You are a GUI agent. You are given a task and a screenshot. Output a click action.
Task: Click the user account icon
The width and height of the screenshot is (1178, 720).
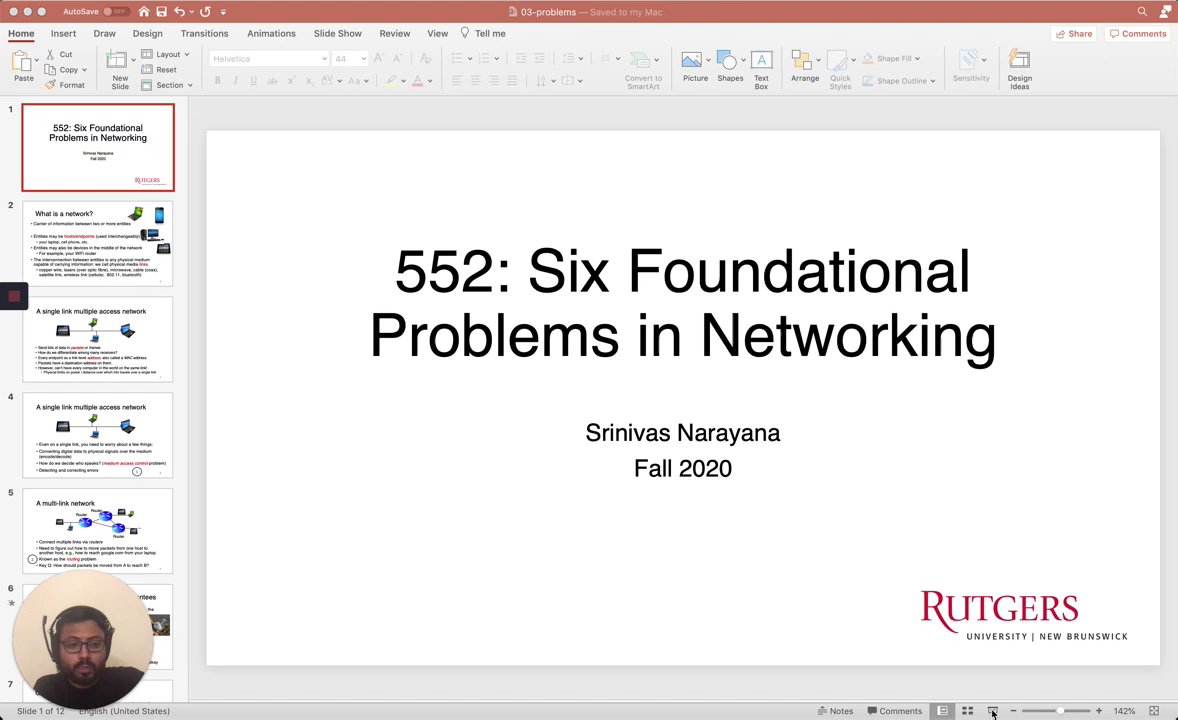tap(1167, 11)
